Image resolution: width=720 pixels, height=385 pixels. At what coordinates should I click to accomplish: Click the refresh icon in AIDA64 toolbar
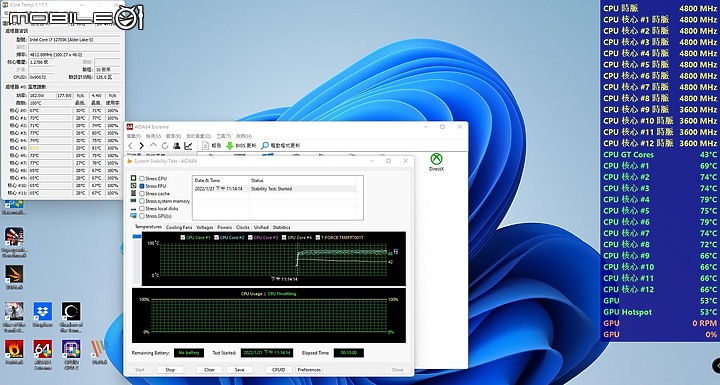[165, 146]
